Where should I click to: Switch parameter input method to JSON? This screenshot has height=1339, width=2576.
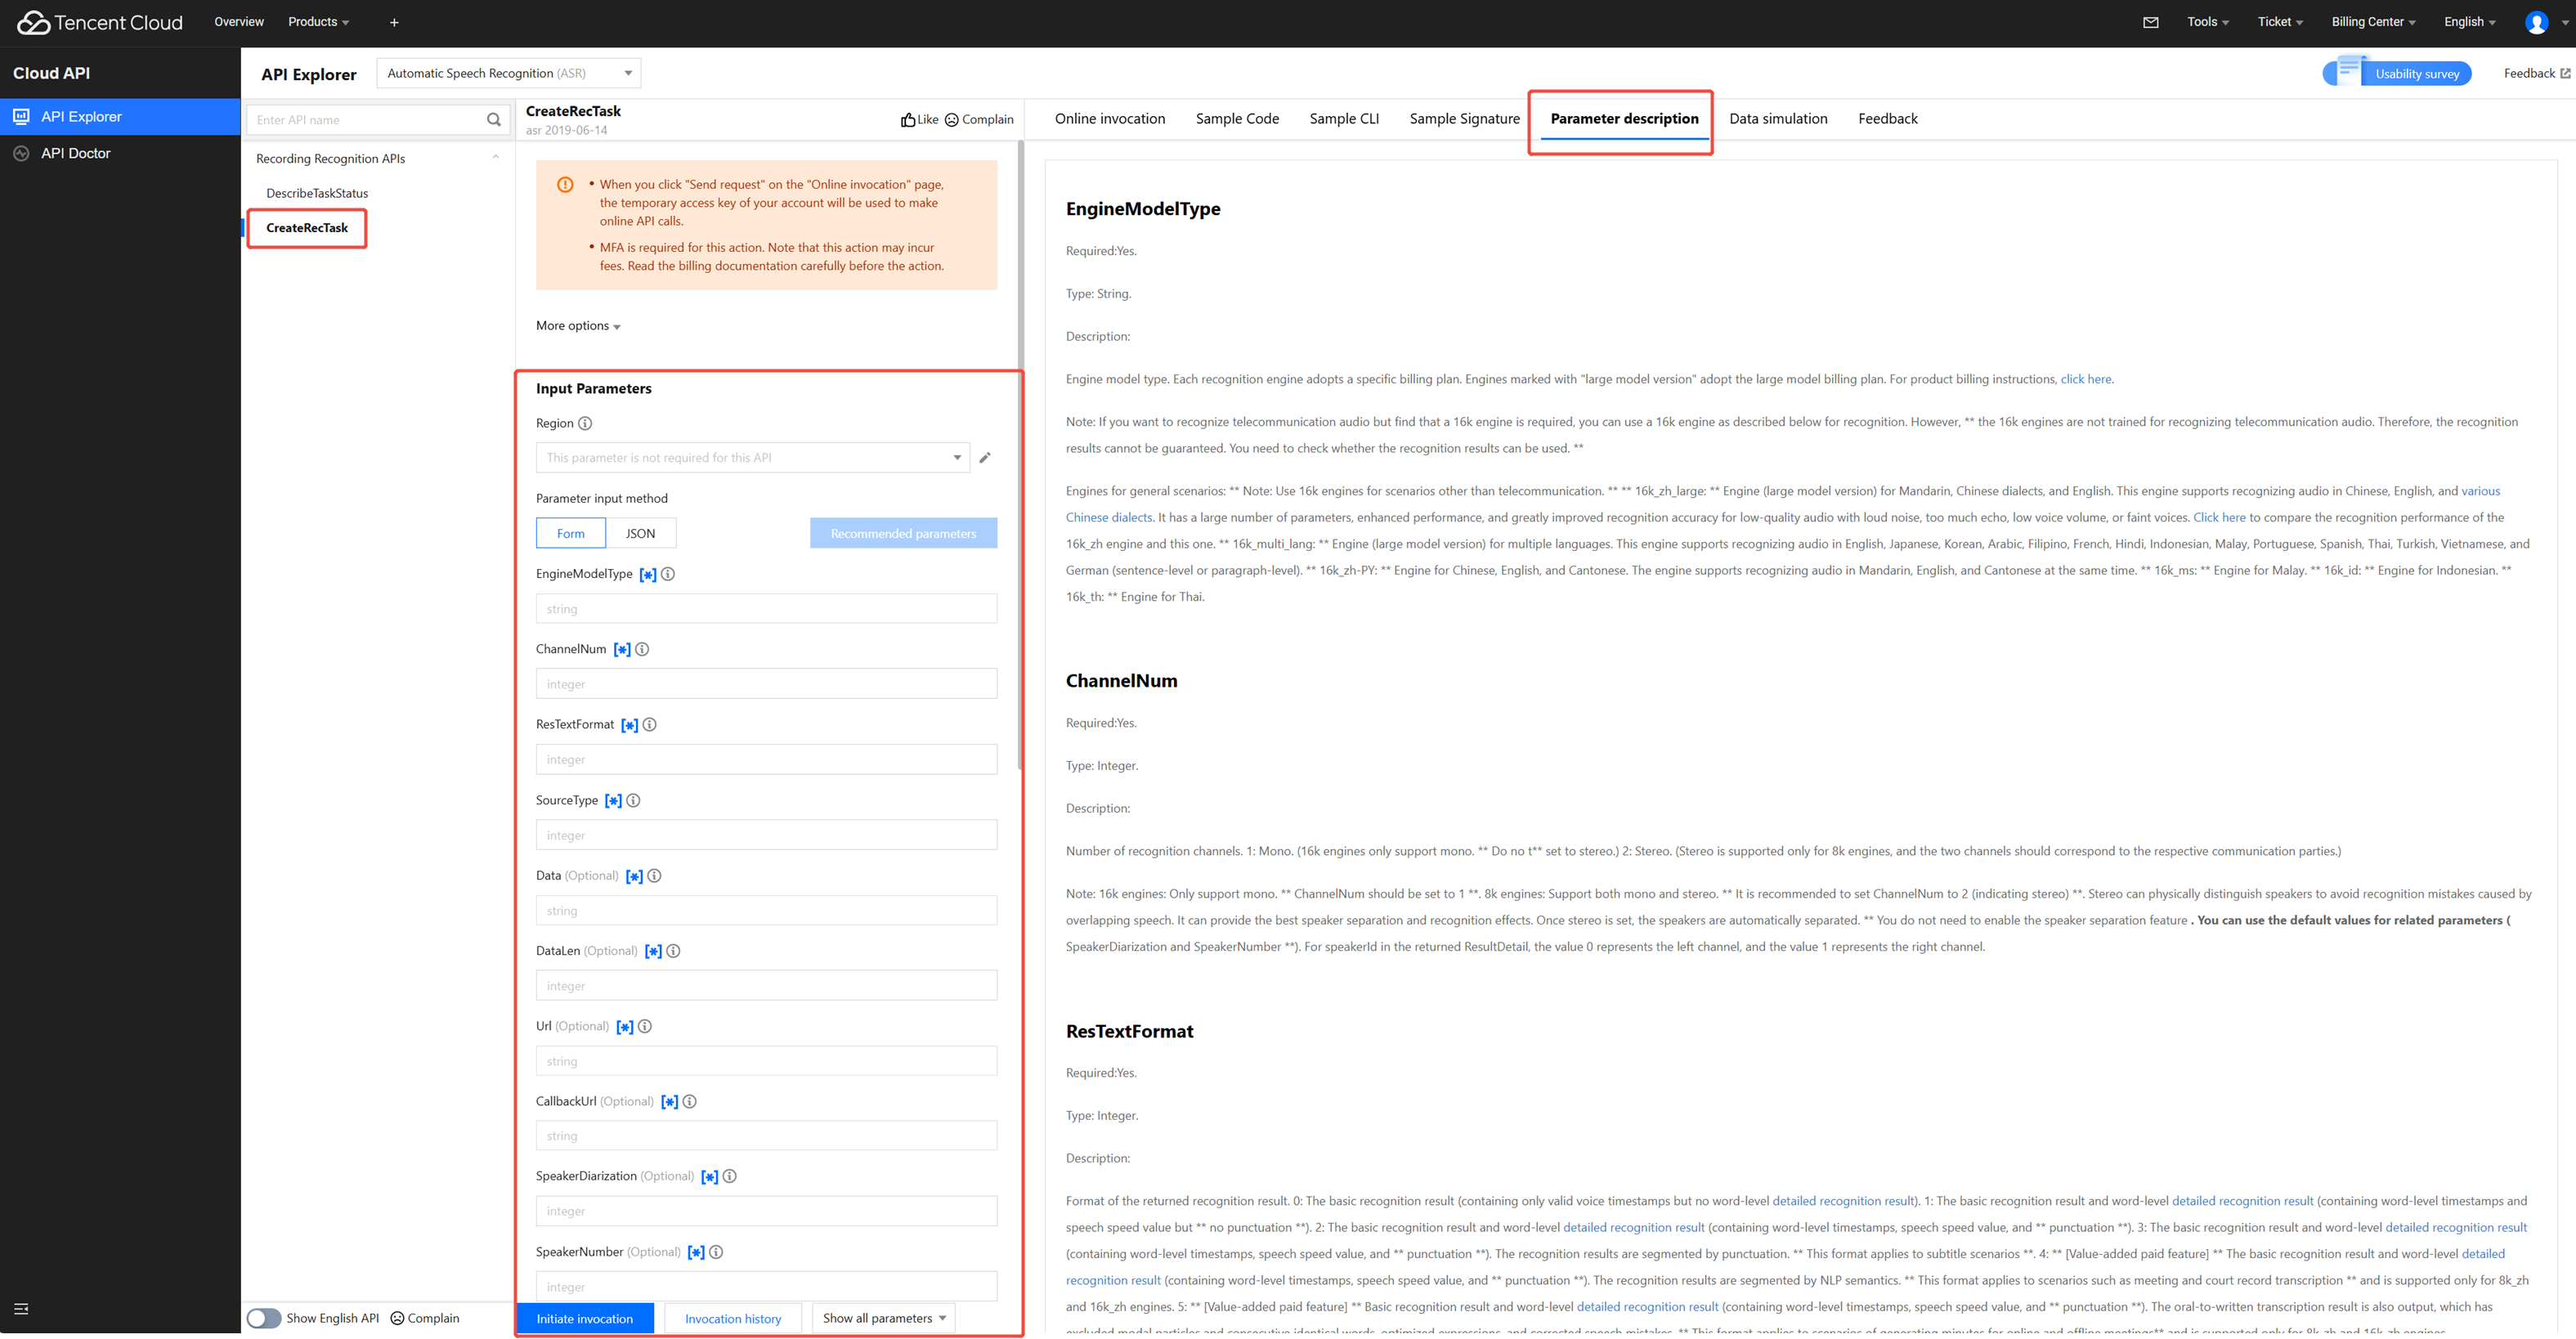point(640,533)
